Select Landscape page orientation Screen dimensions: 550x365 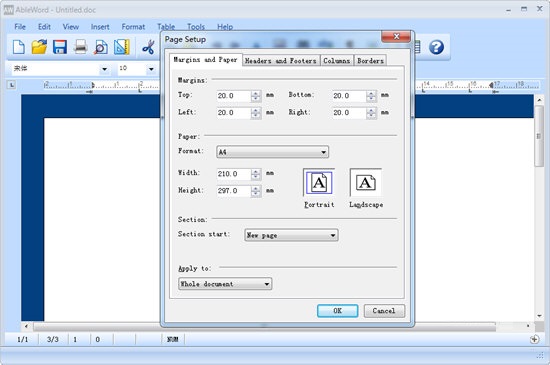366,183
